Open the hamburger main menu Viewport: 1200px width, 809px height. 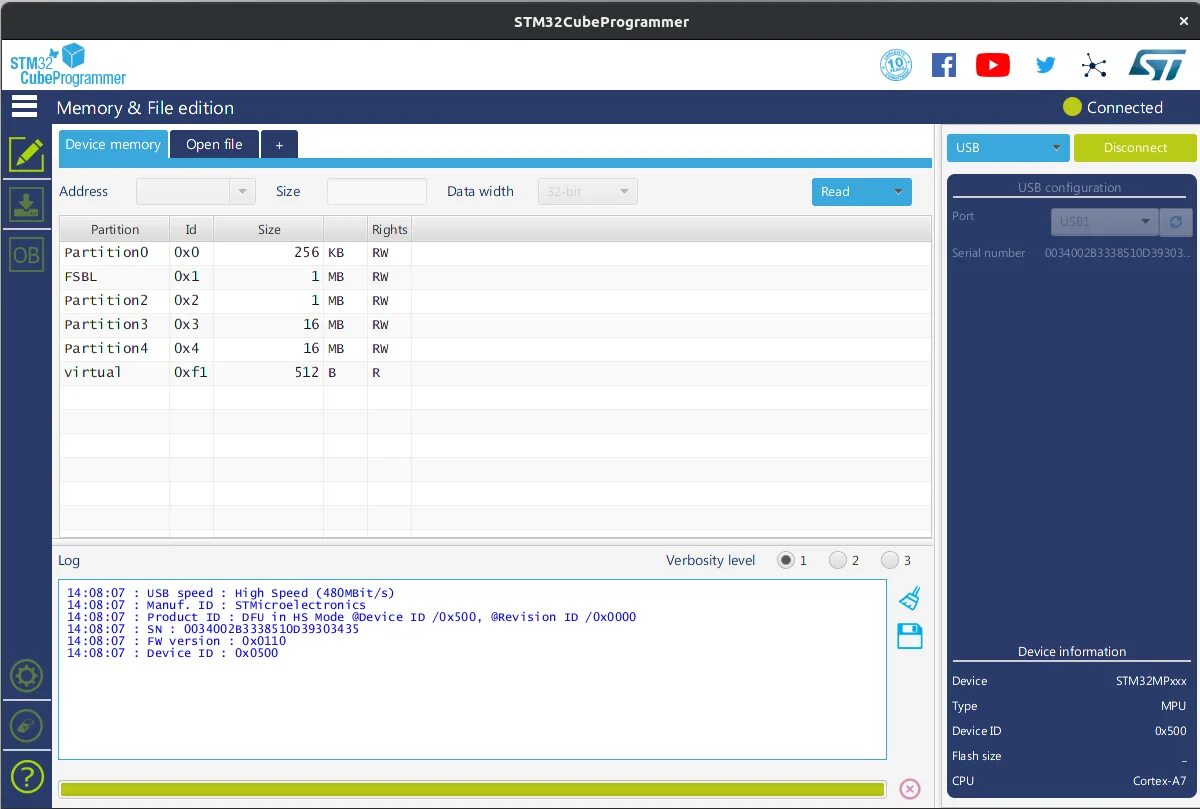24,106
